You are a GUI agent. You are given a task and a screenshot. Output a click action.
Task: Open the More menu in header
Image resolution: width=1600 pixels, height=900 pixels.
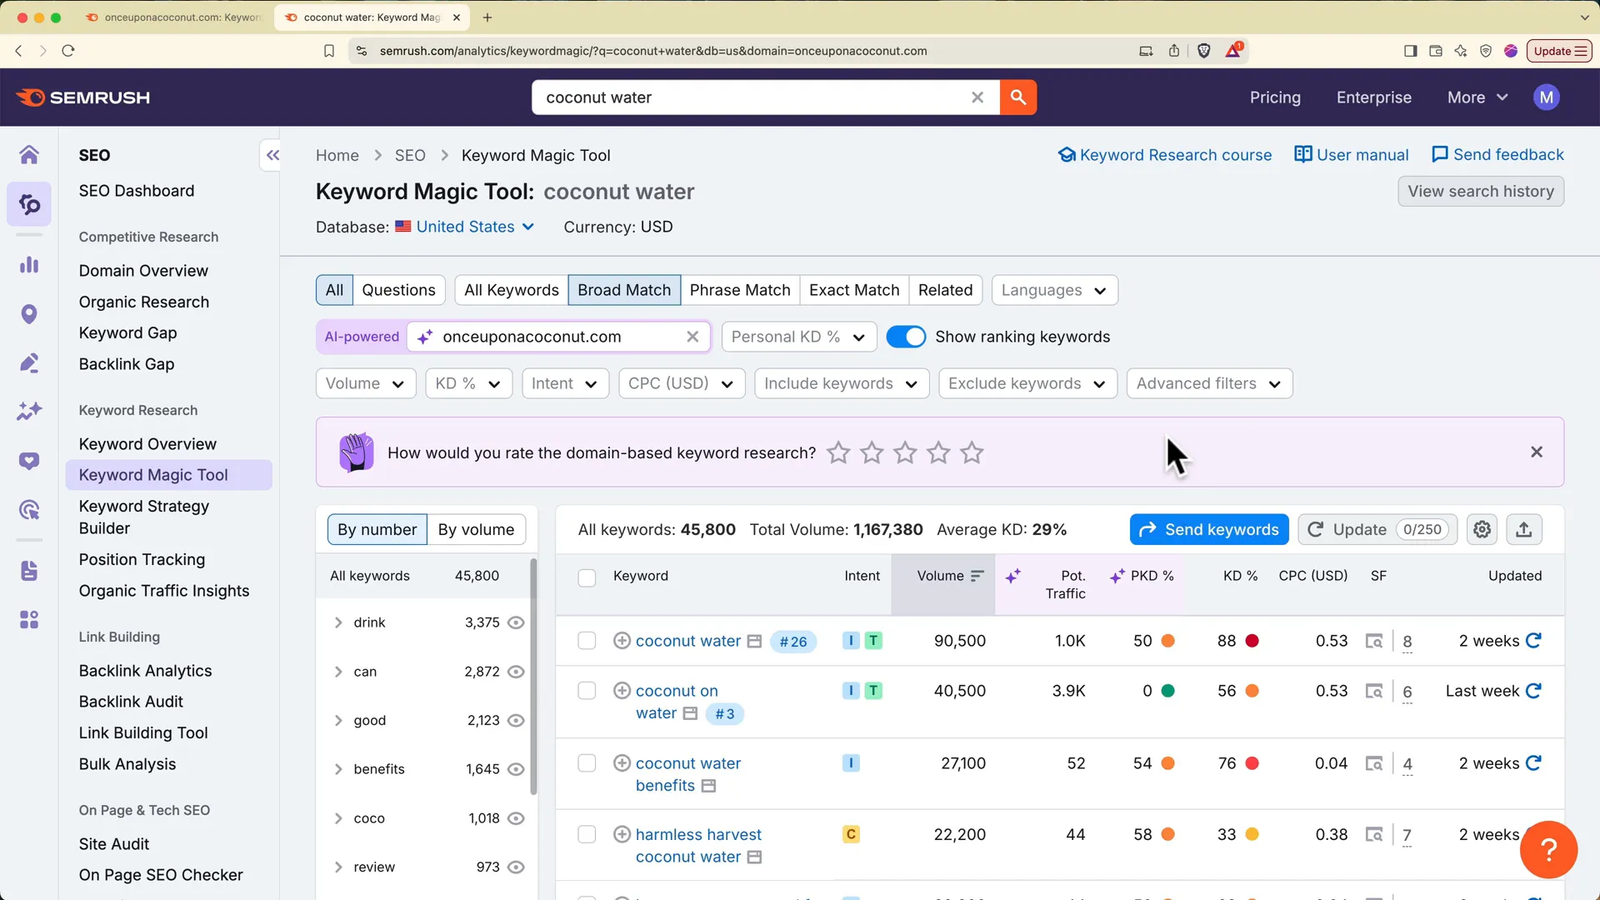[x=1477, y=97]
